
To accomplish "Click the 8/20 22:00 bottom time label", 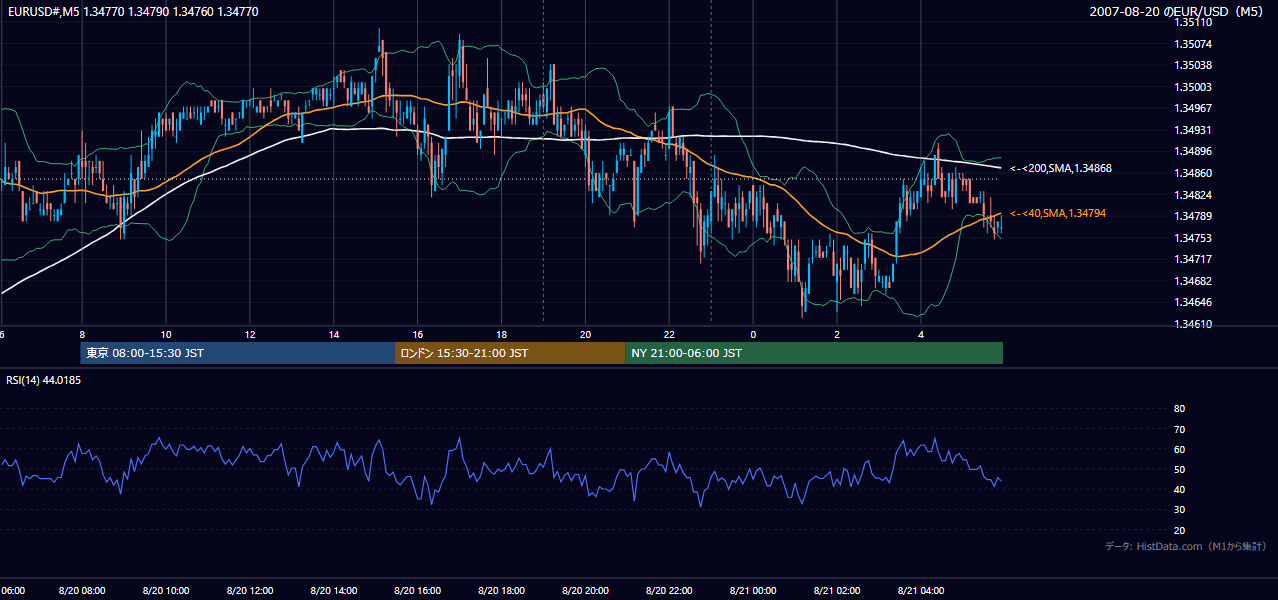I will pos(669,590).
